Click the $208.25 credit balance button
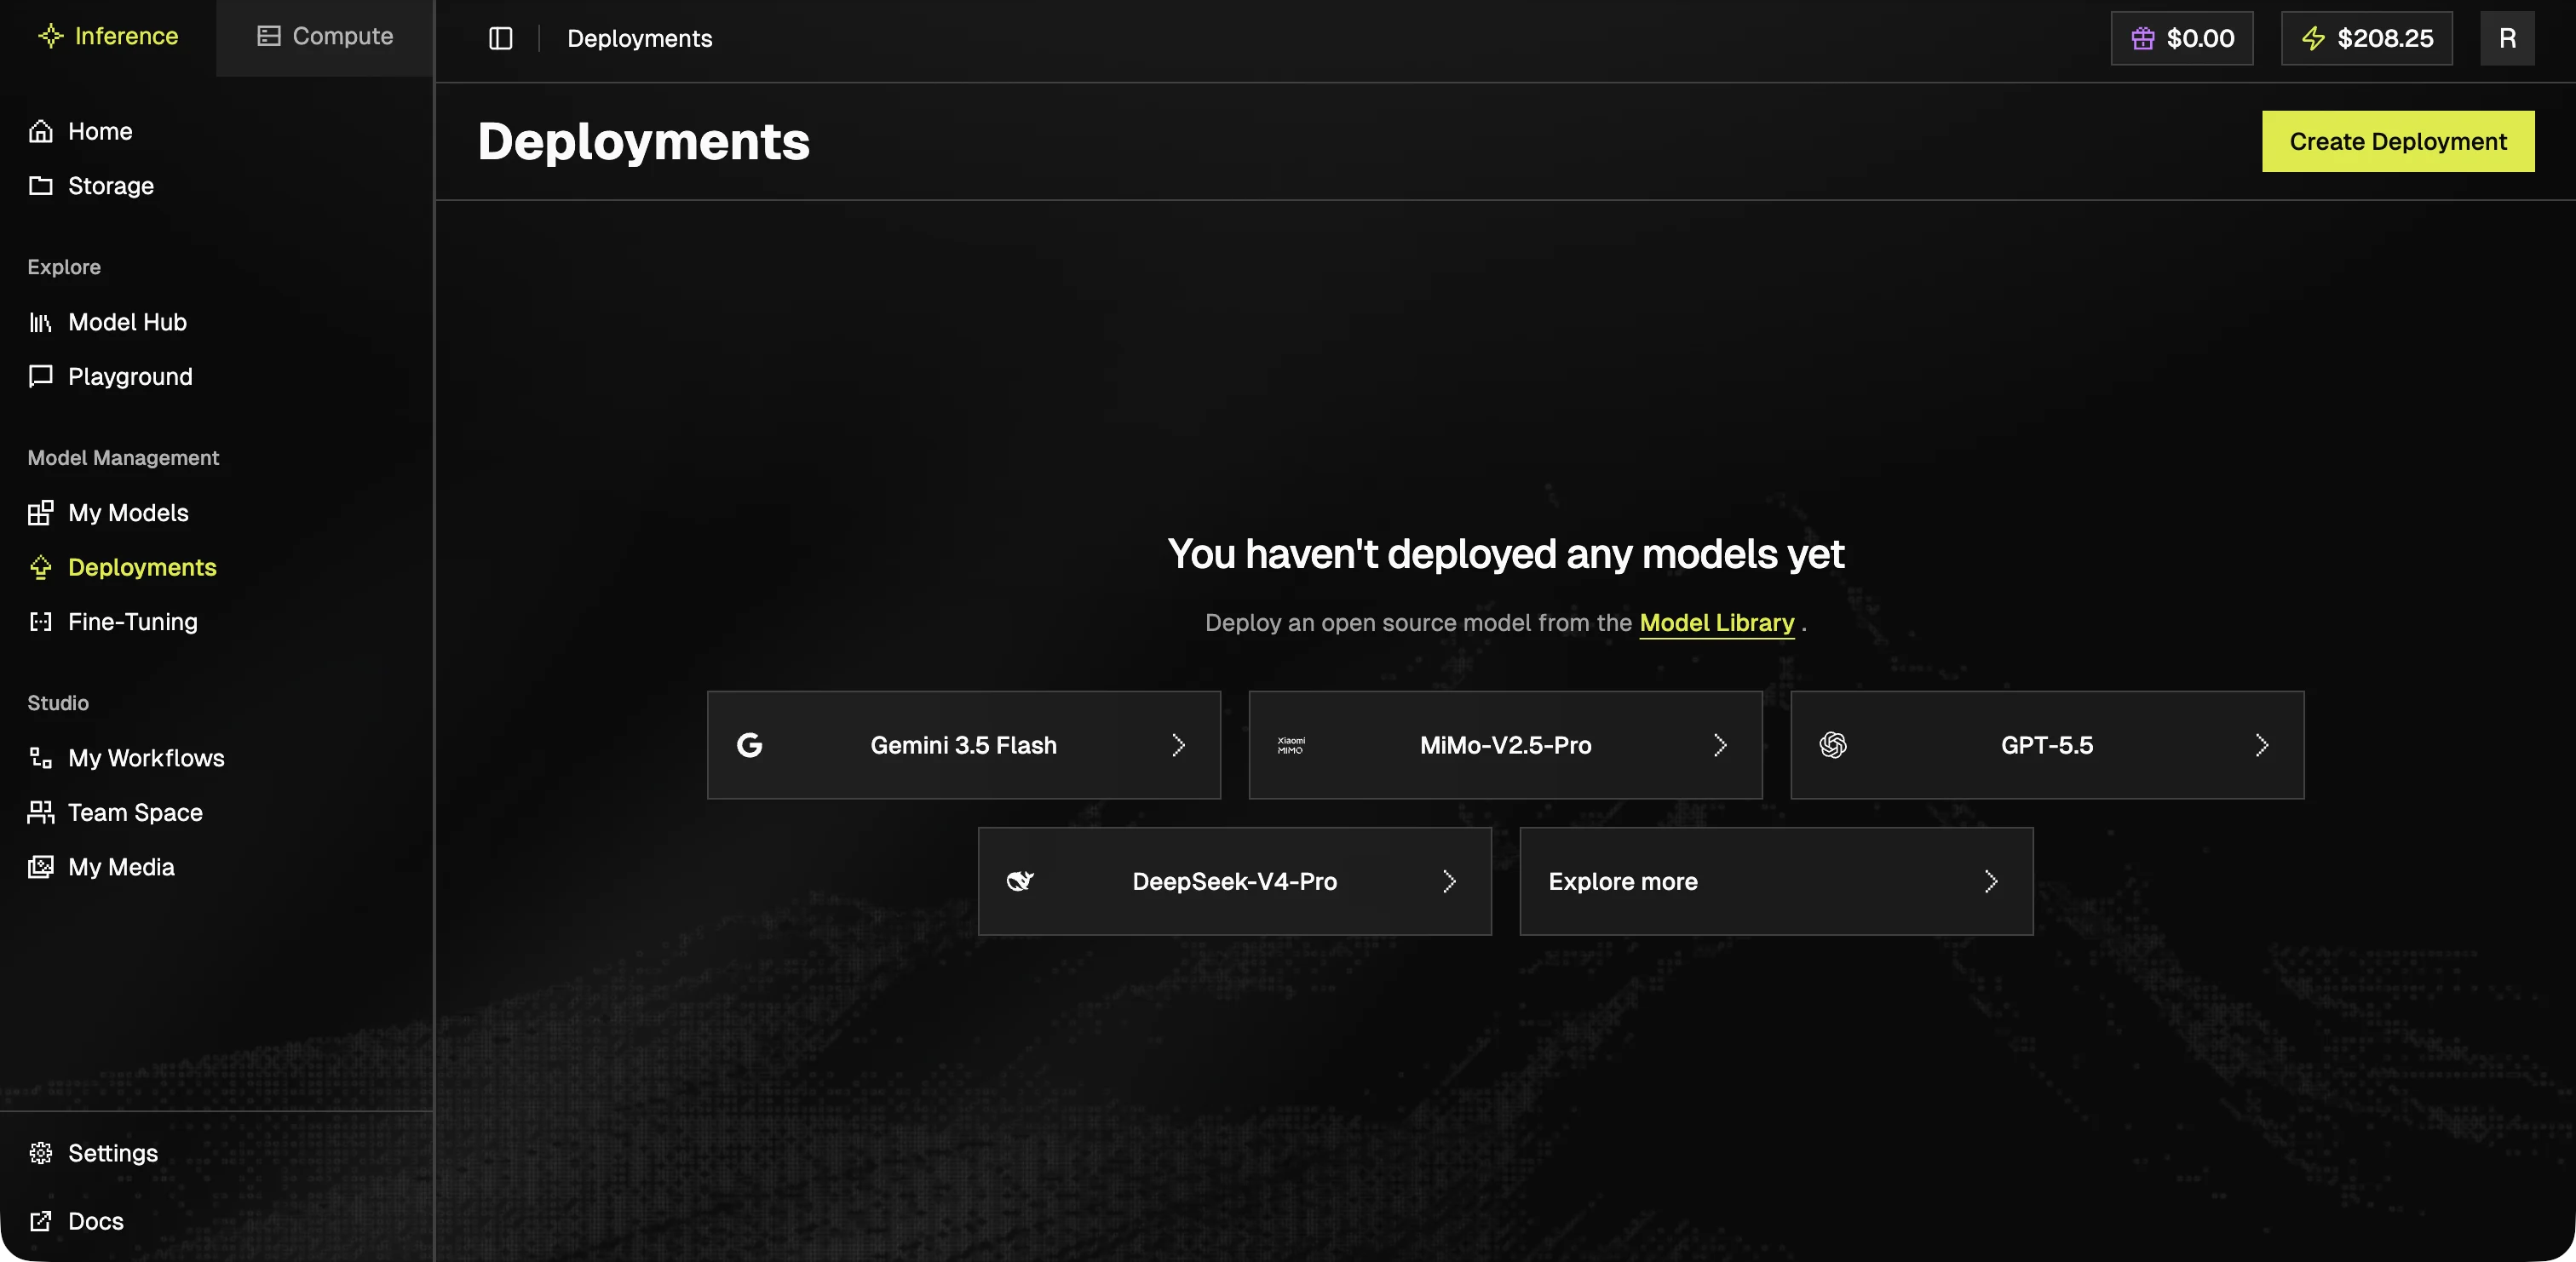The height and width of the screenshot is (1262, 2576). [x=2367, y=38]
